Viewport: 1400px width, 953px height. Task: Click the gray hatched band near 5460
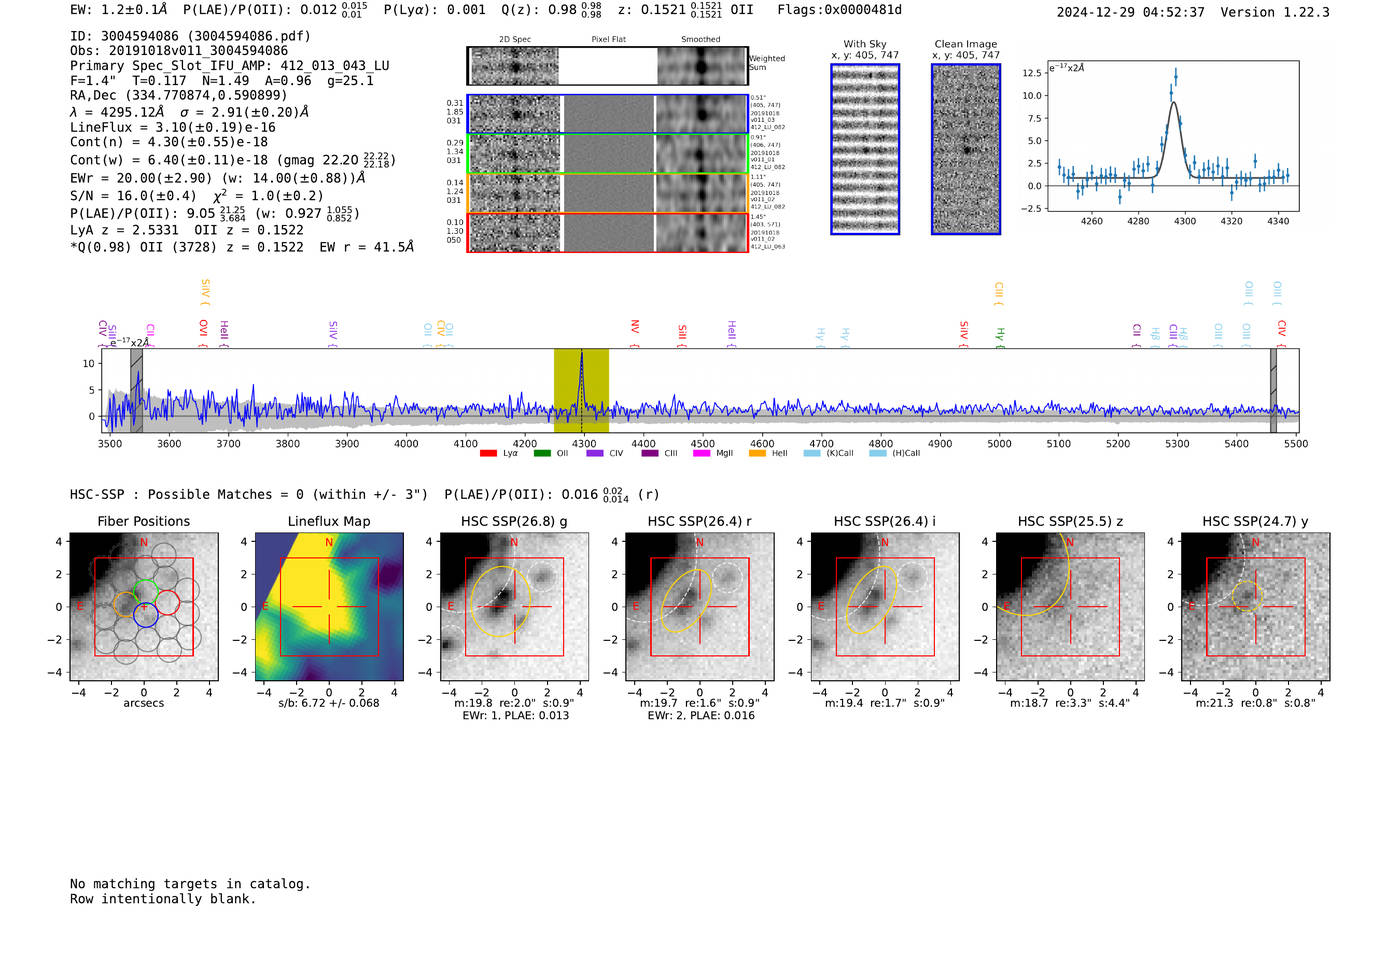point(1273,391)
